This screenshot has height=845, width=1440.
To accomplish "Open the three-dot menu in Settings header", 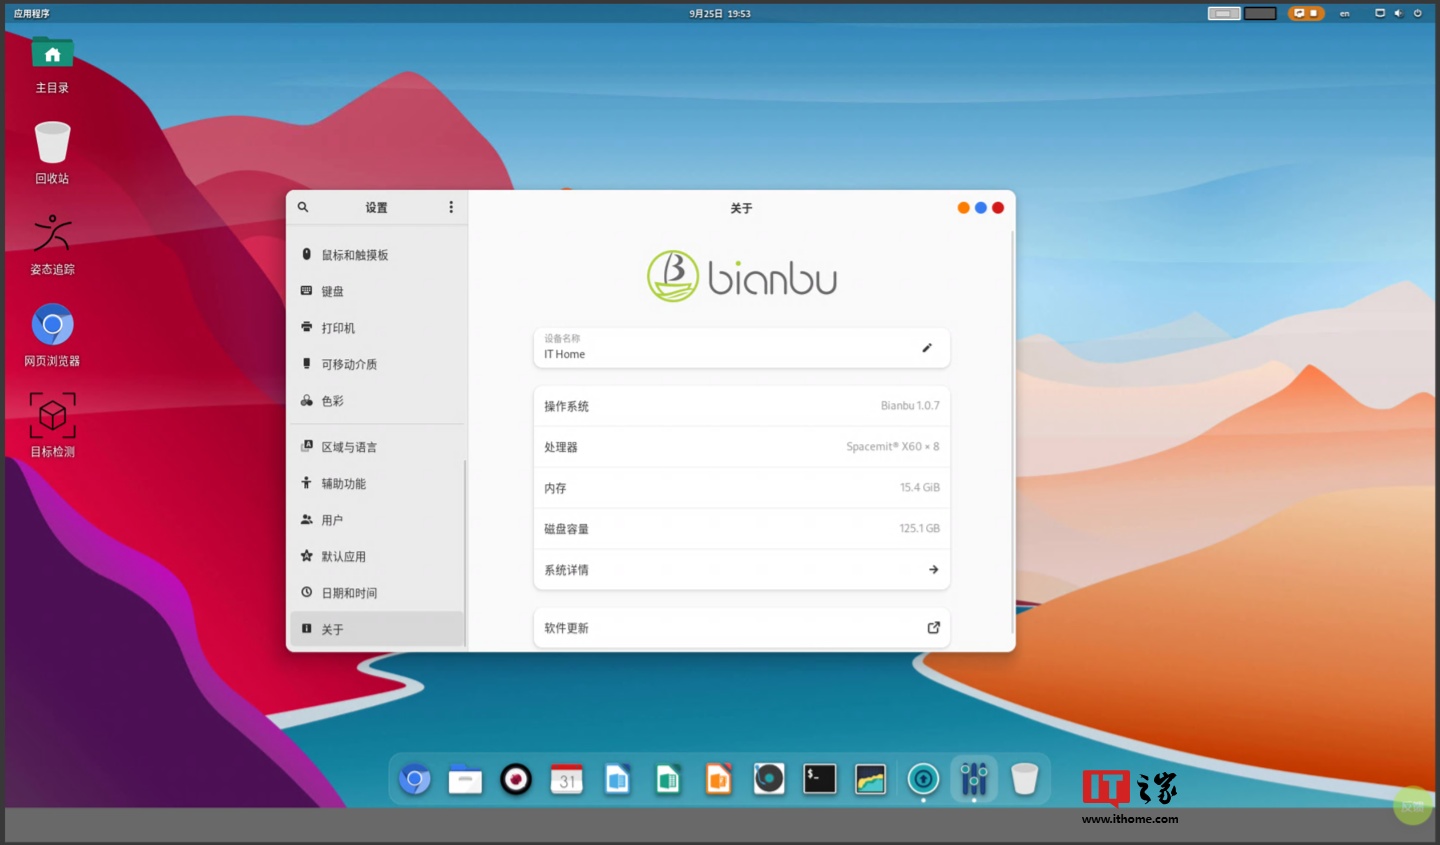I will pyautogui.click(x=451, y=207).
